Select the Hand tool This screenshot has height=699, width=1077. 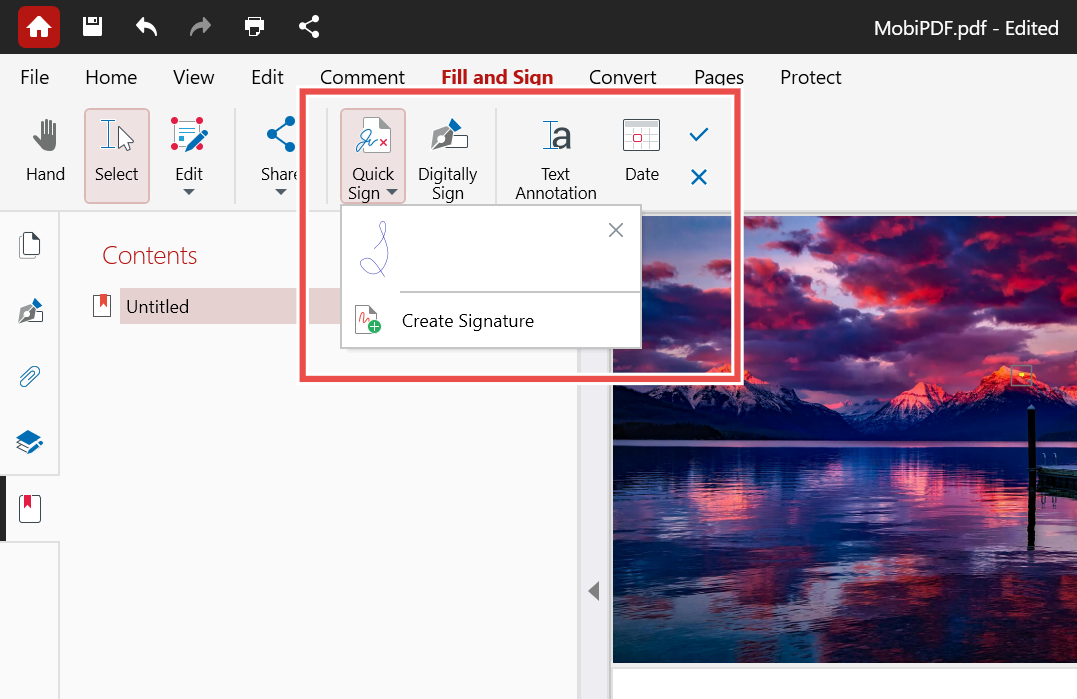tap(45, 152)
